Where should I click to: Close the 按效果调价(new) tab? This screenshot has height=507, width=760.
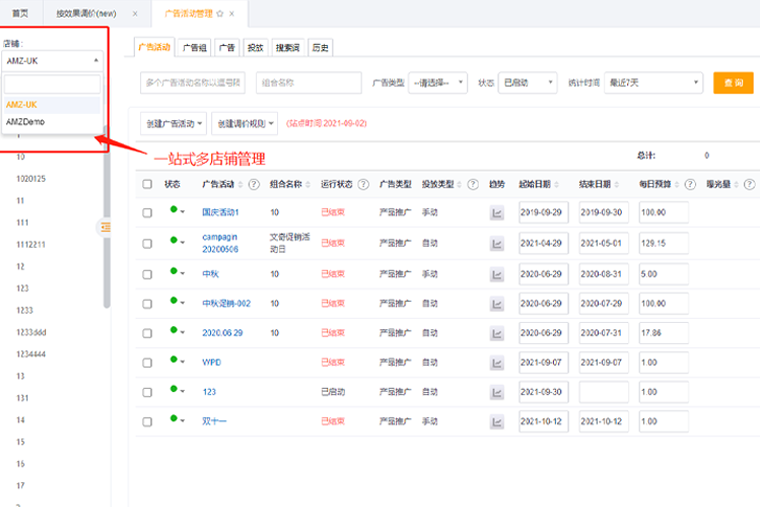[x=135, y=14]
